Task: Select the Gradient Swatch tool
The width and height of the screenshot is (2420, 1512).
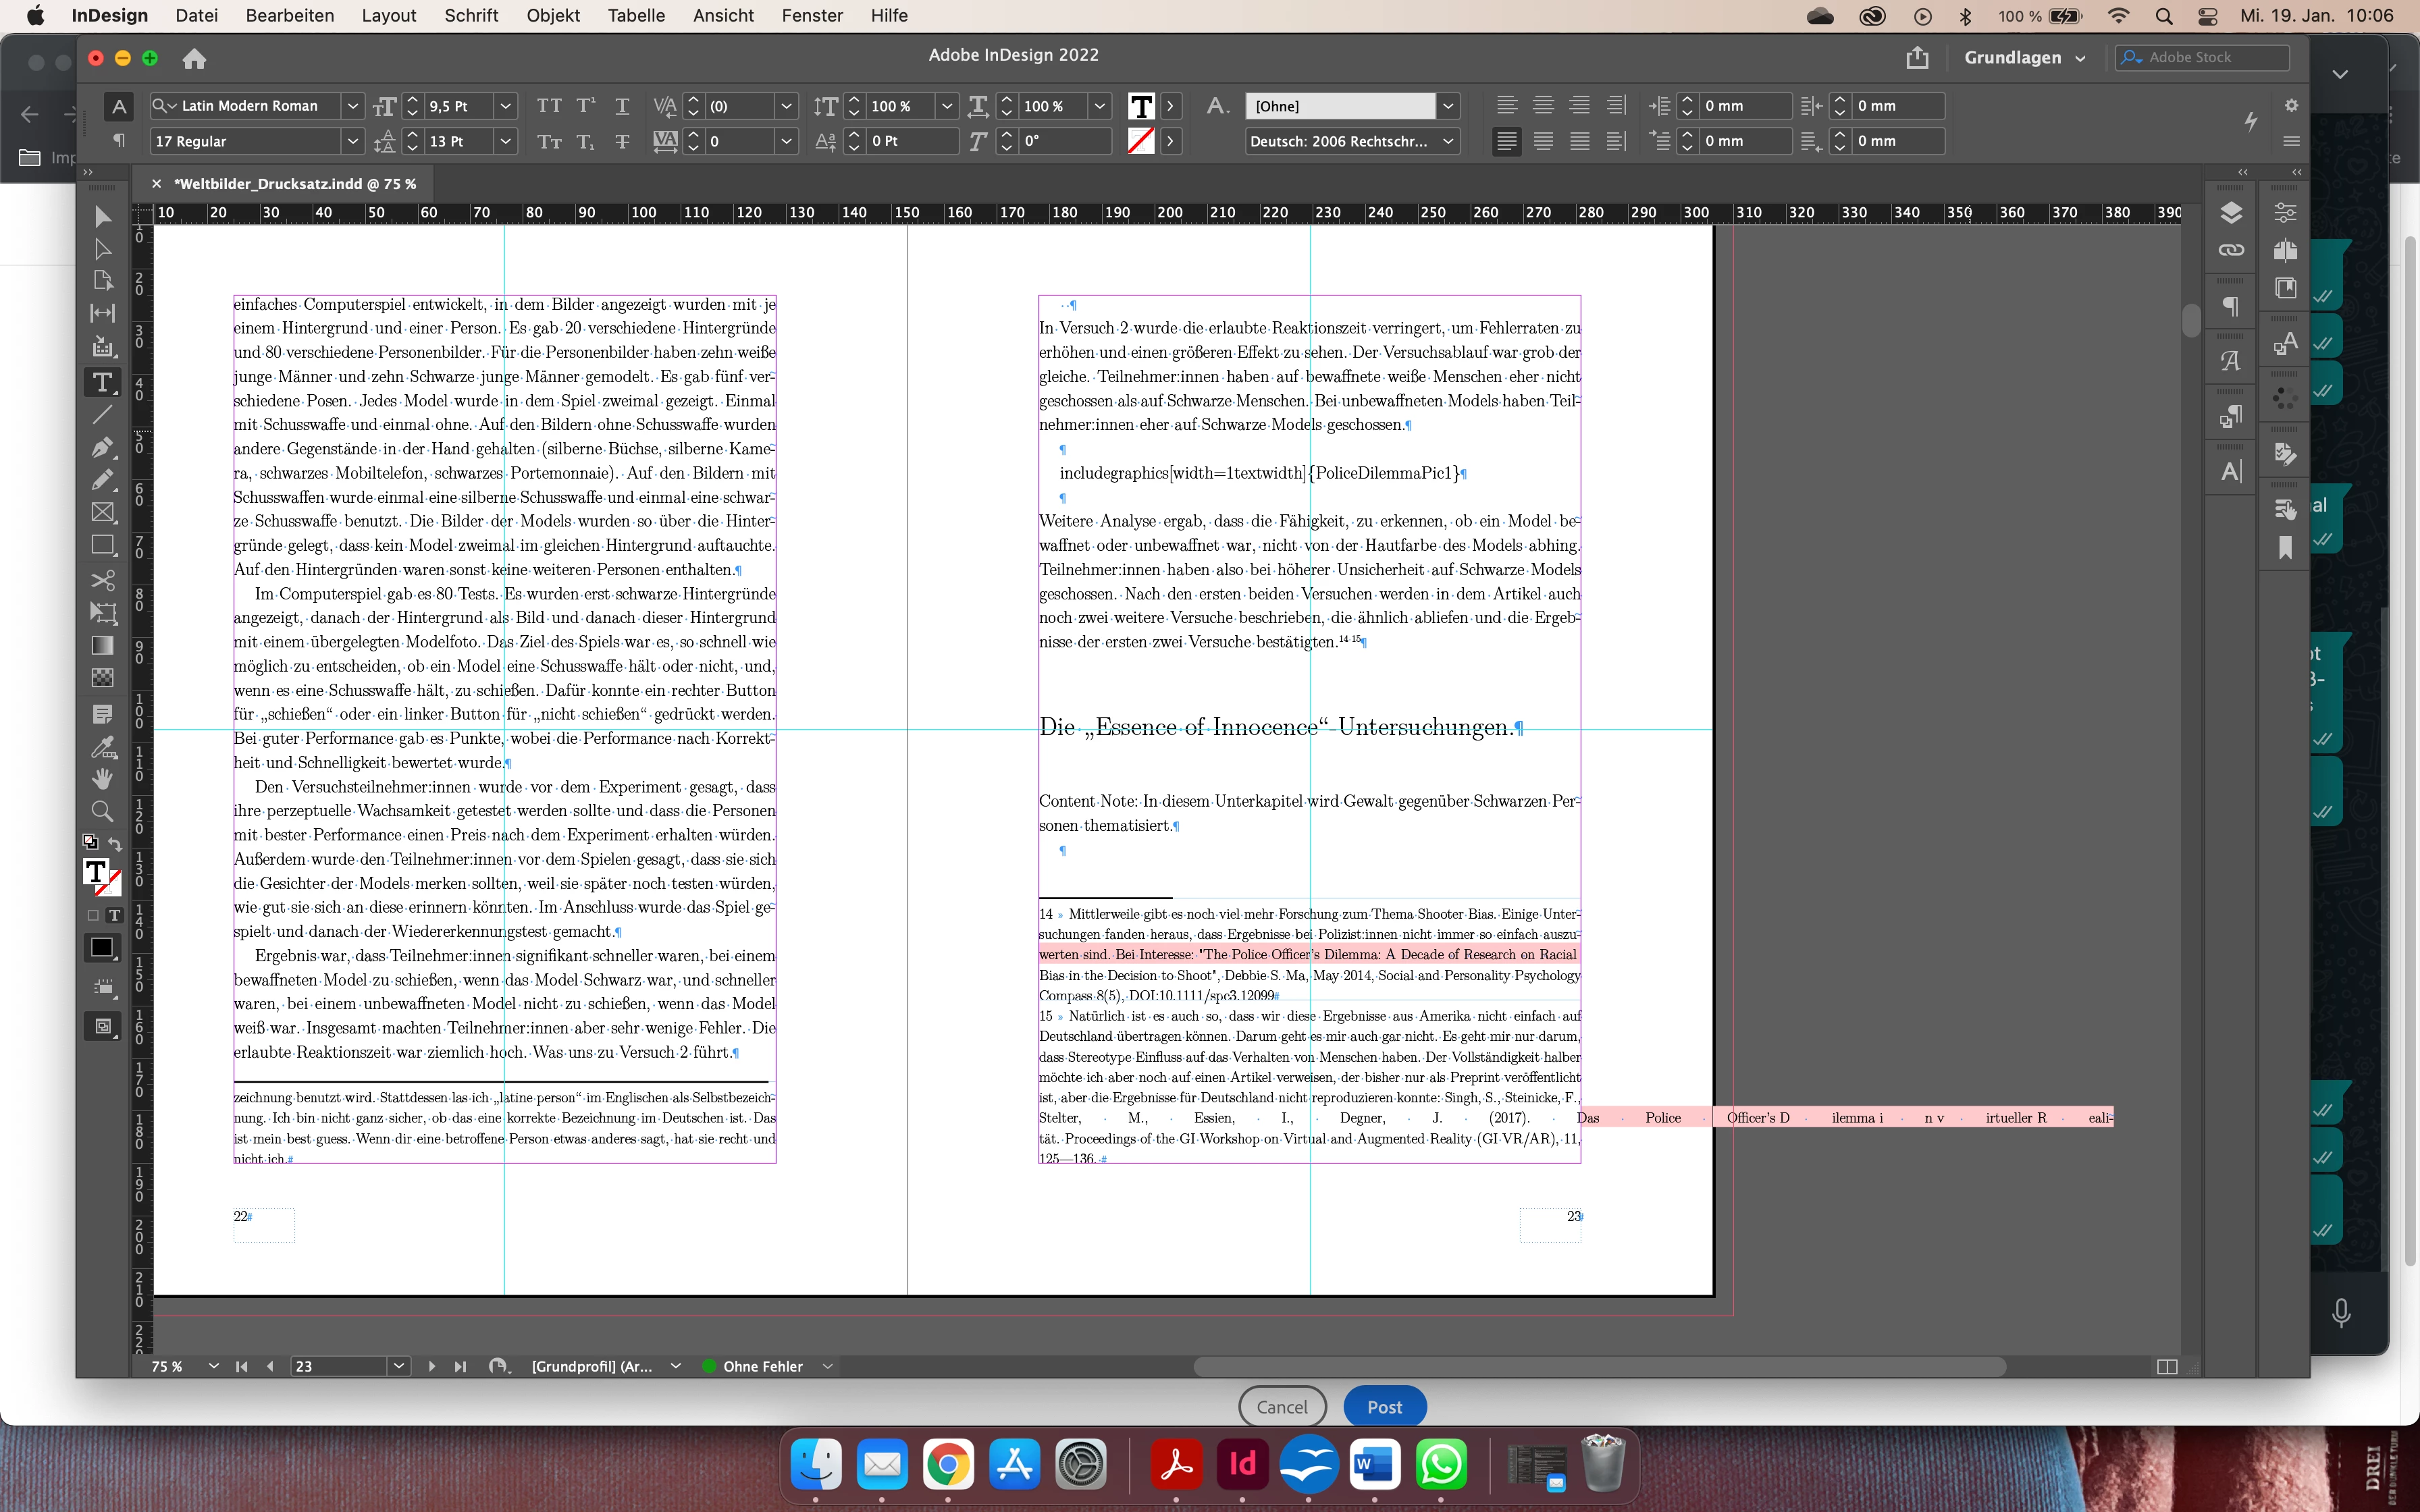Action: pos(102,645)
